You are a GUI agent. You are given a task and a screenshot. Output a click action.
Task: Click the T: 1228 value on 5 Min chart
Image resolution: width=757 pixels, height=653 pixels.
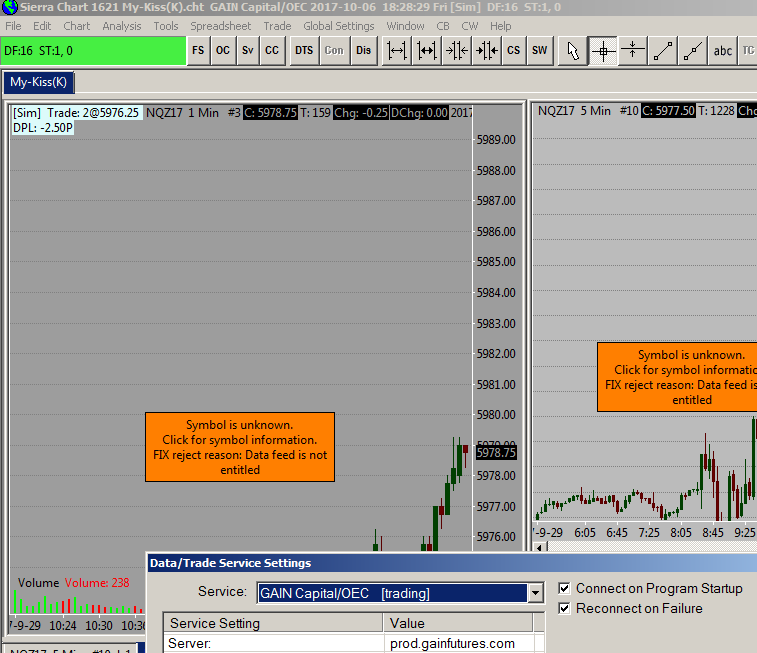click(x=716, y=111)
